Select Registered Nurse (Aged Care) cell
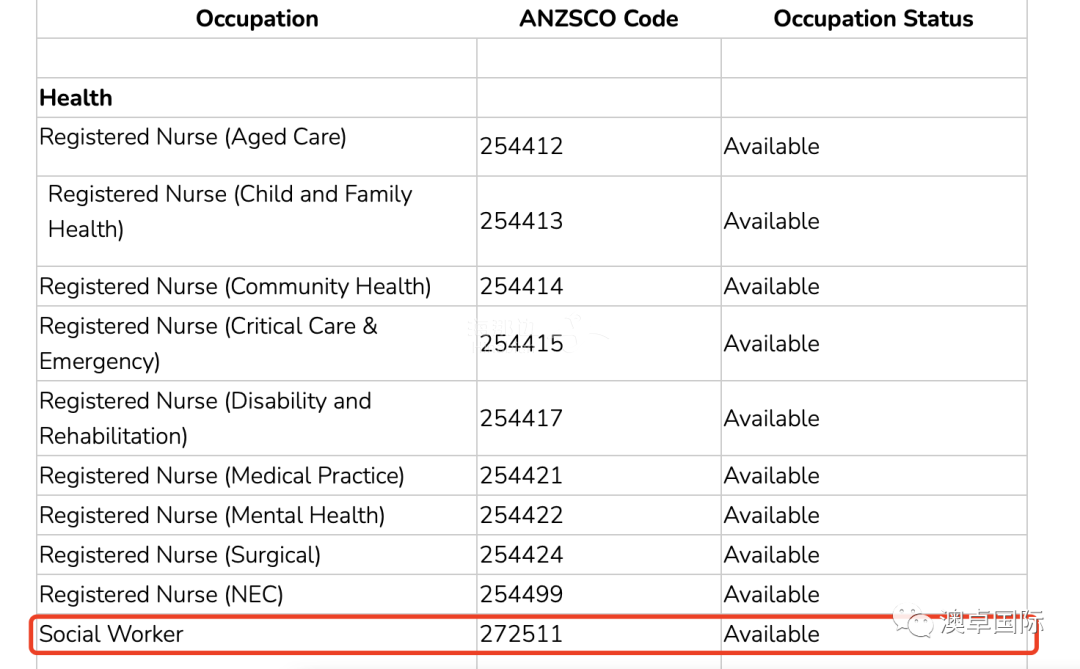Screen dimensions: 1080x669 point(193,137)
